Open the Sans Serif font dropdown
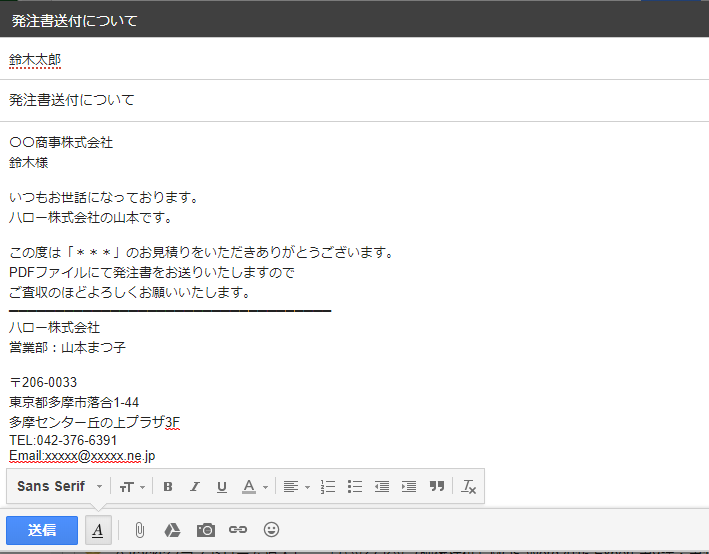 pos(59,487)
